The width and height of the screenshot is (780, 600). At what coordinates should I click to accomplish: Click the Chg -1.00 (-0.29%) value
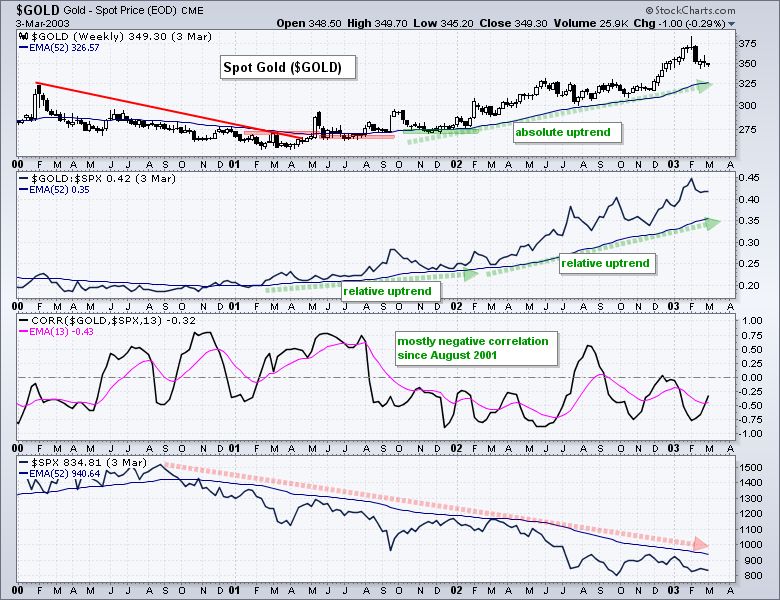pyautogui.click(x=680, y=23)
